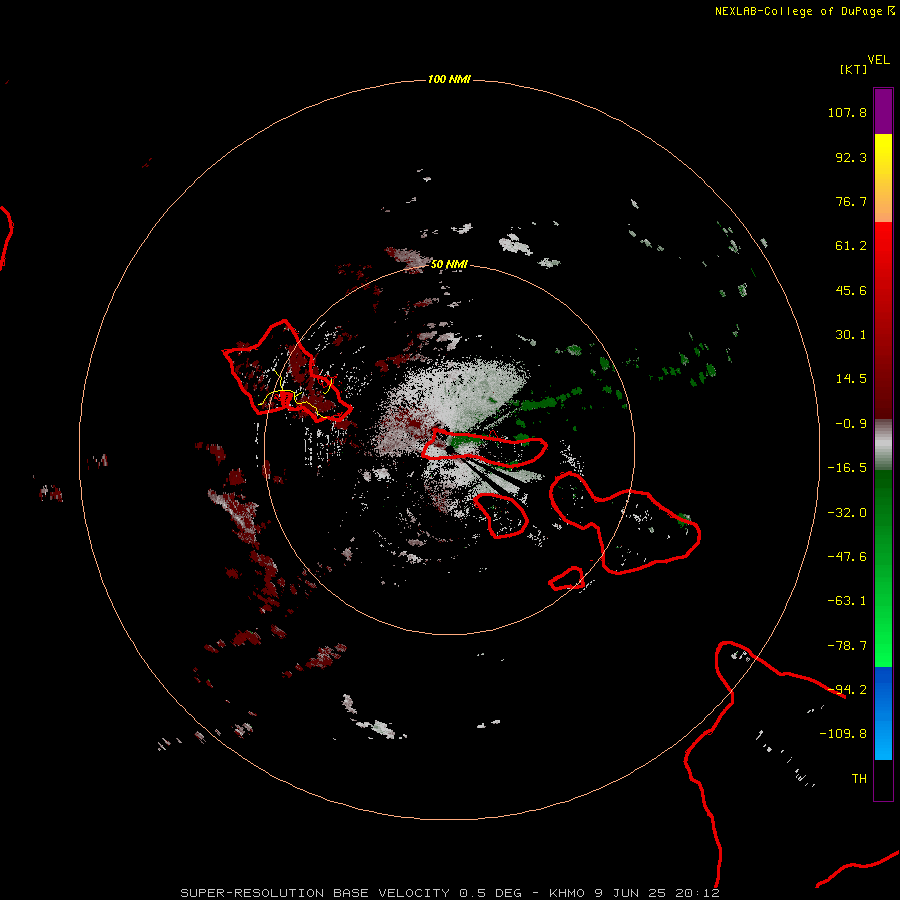The image size is (900, 900).
Task: Click the 50 NMI range ring label
Action: coord(449,264)
